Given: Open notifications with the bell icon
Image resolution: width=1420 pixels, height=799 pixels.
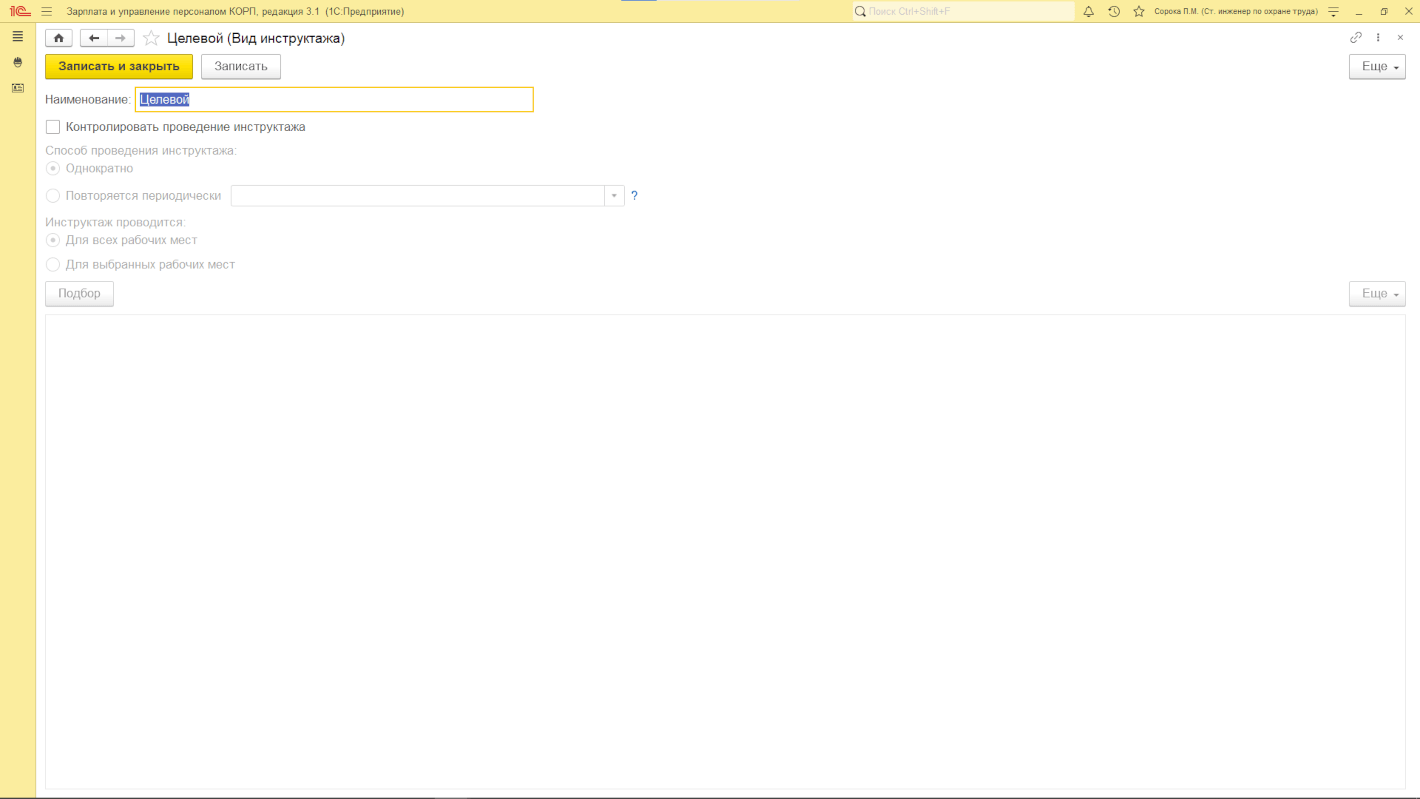Looking at the screenshot, I should pyautogui.click(x=1089, y=11).
